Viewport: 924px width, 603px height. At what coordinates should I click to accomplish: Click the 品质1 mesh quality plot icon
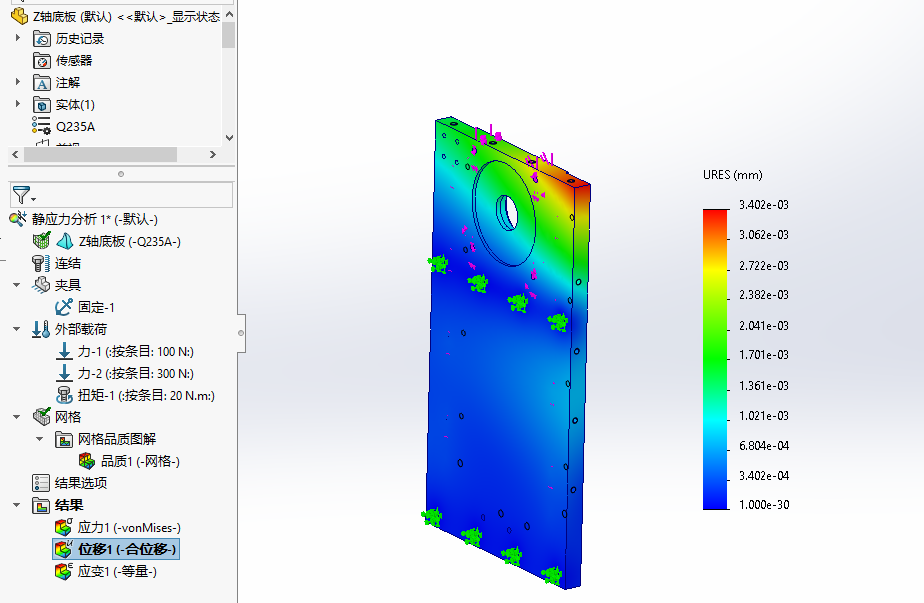pyautogui.click(x=87, y=461)
